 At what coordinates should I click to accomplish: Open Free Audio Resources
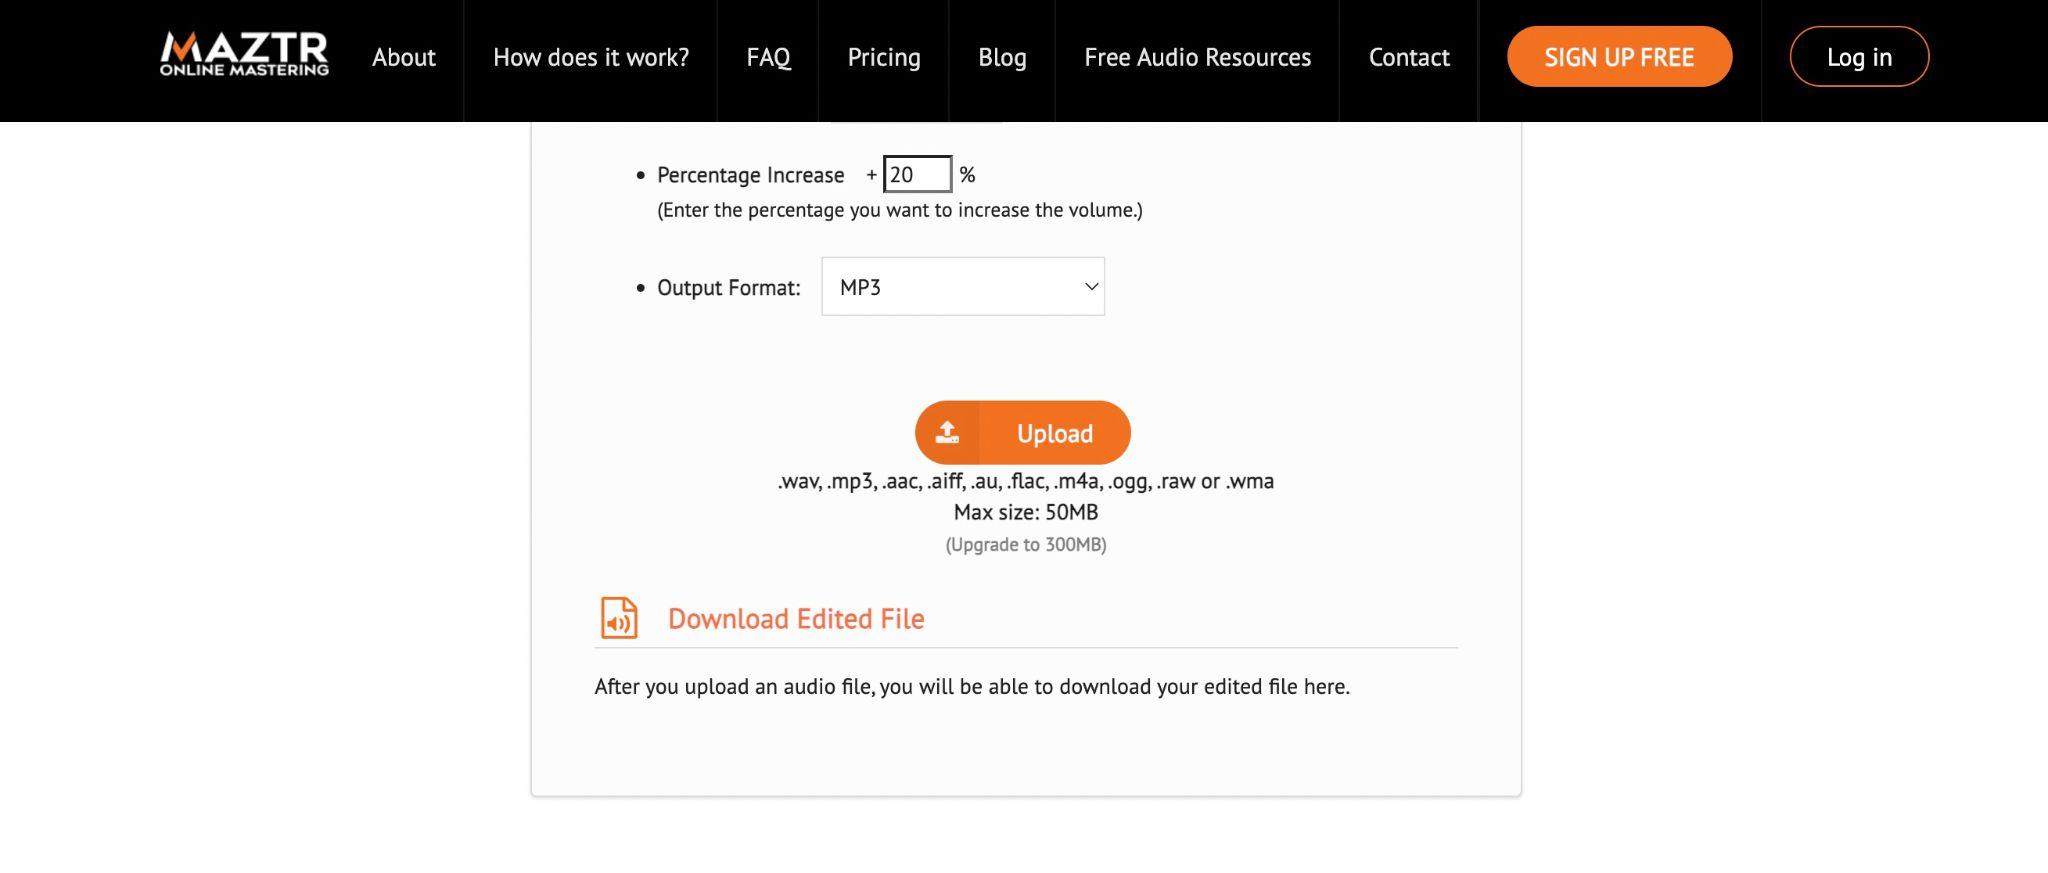(1197, 57)
